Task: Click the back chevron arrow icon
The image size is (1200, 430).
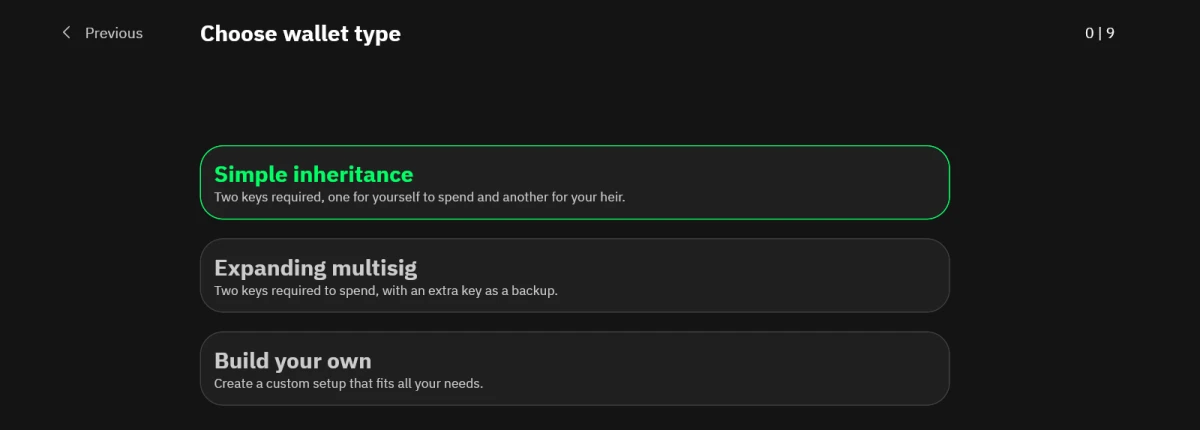Action: click(x=67, y=33)
